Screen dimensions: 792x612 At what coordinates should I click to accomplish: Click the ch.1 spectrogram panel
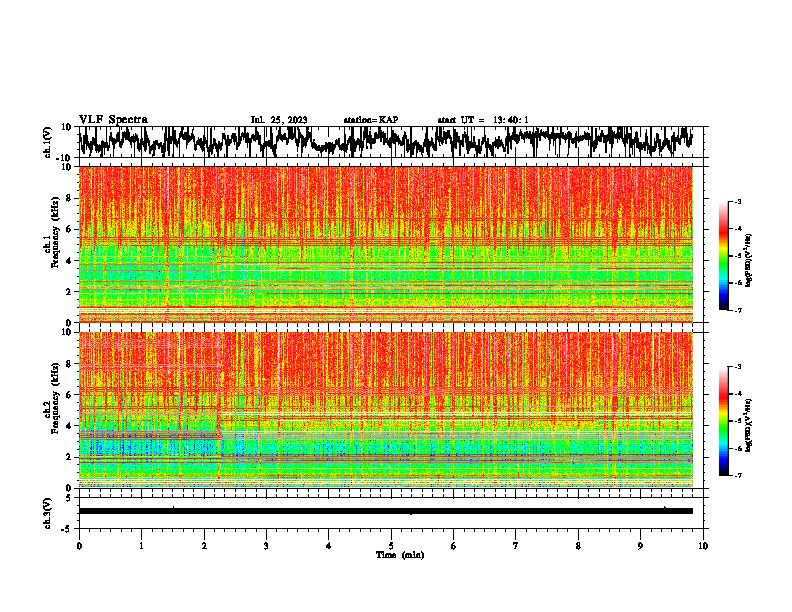click(385, 244)
